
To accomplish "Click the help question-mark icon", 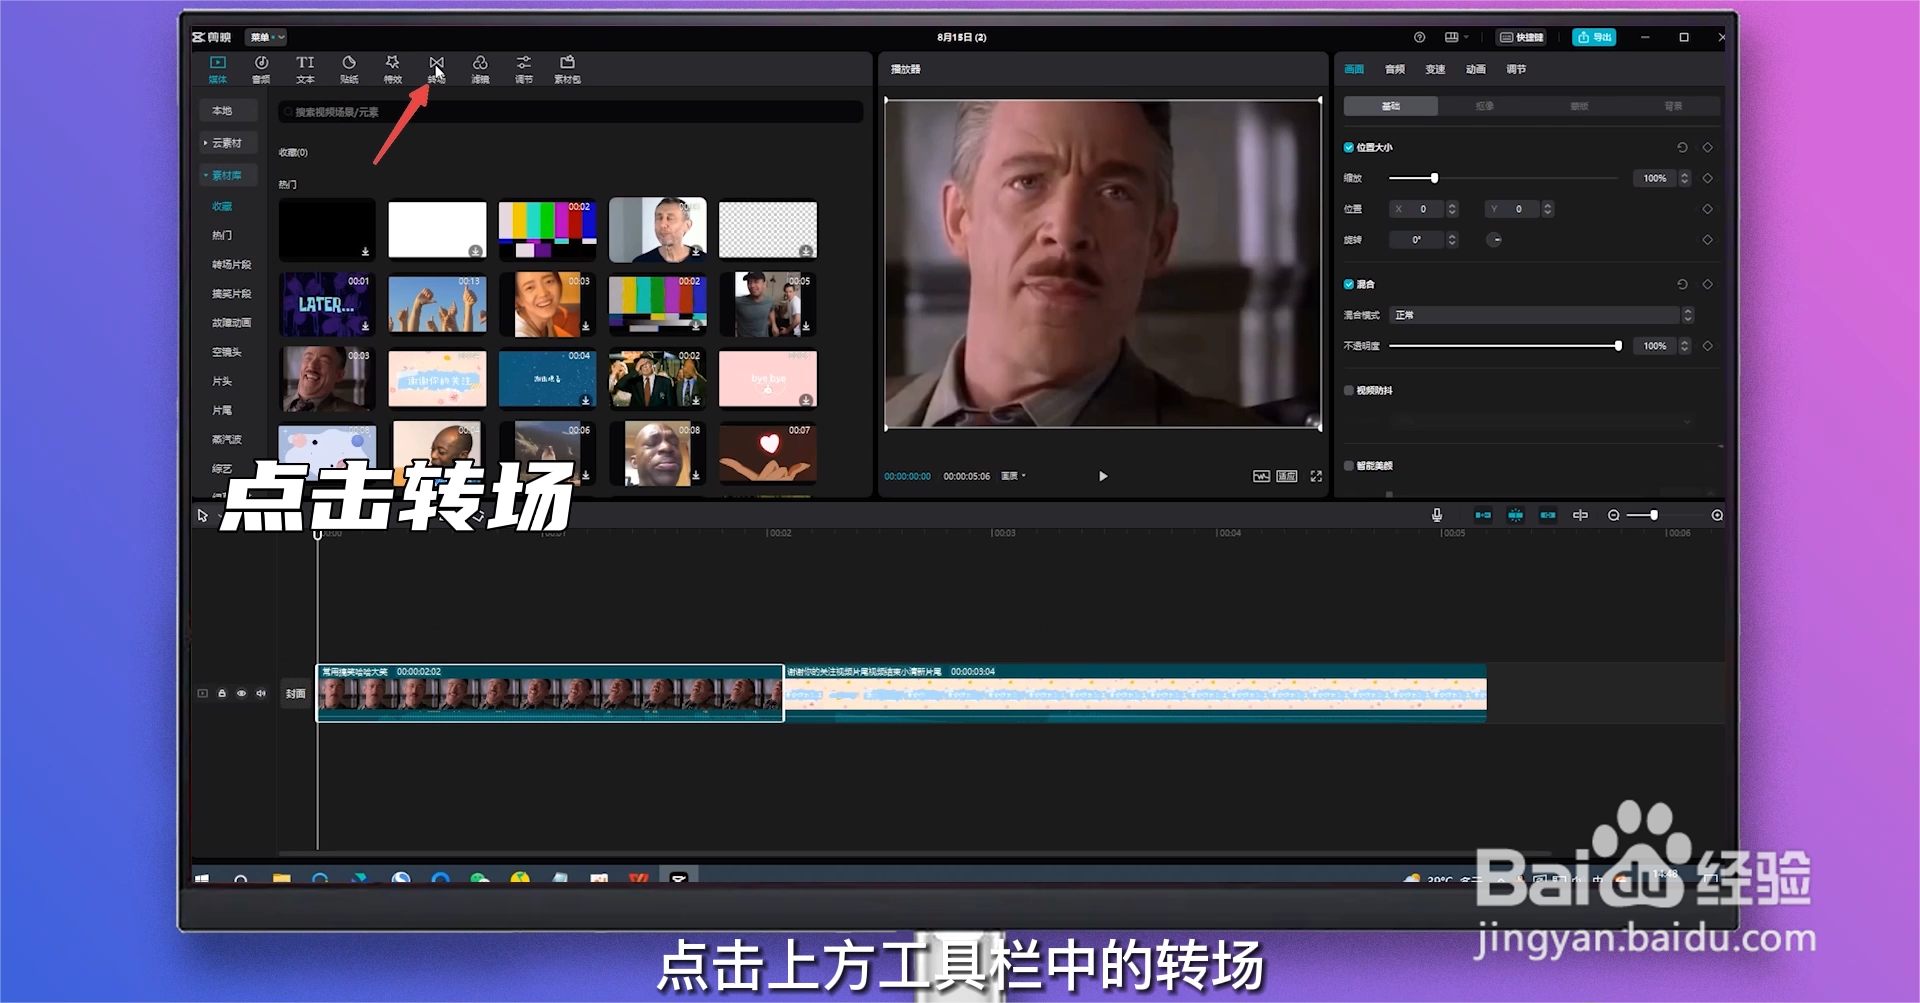I will tap(1419, 37).
